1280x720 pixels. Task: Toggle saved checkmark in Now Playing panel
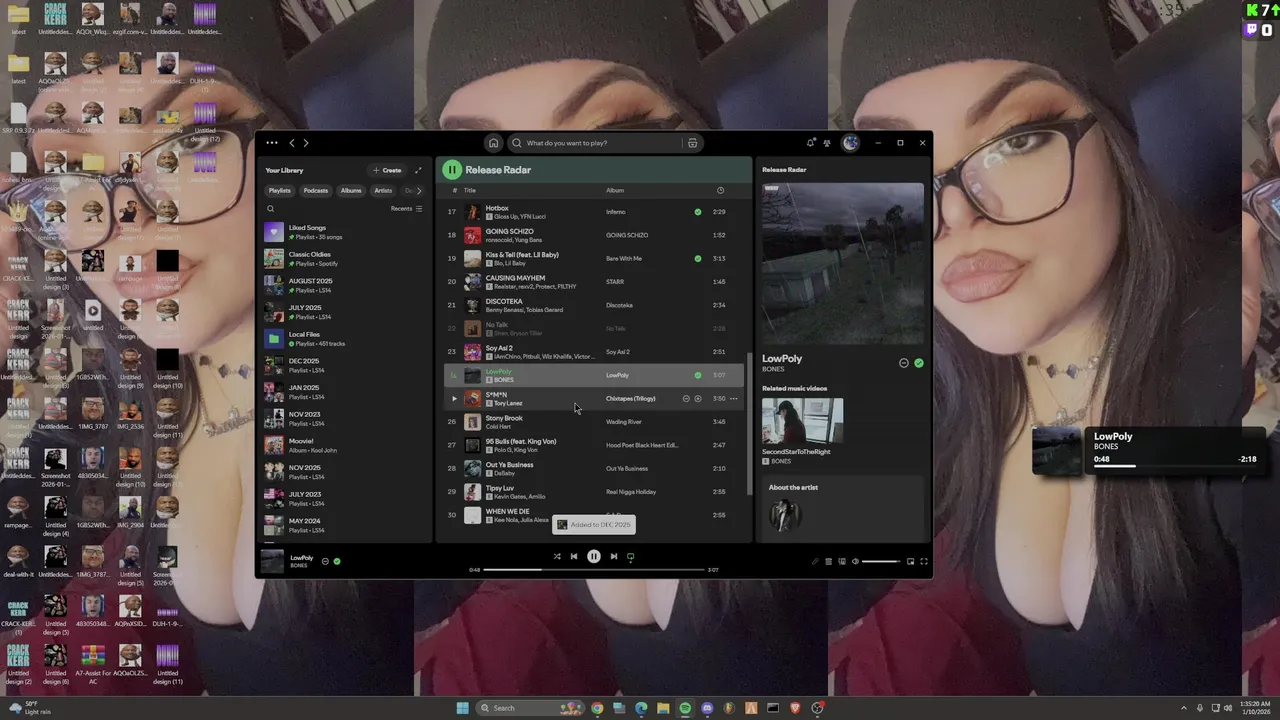[919, 363]
